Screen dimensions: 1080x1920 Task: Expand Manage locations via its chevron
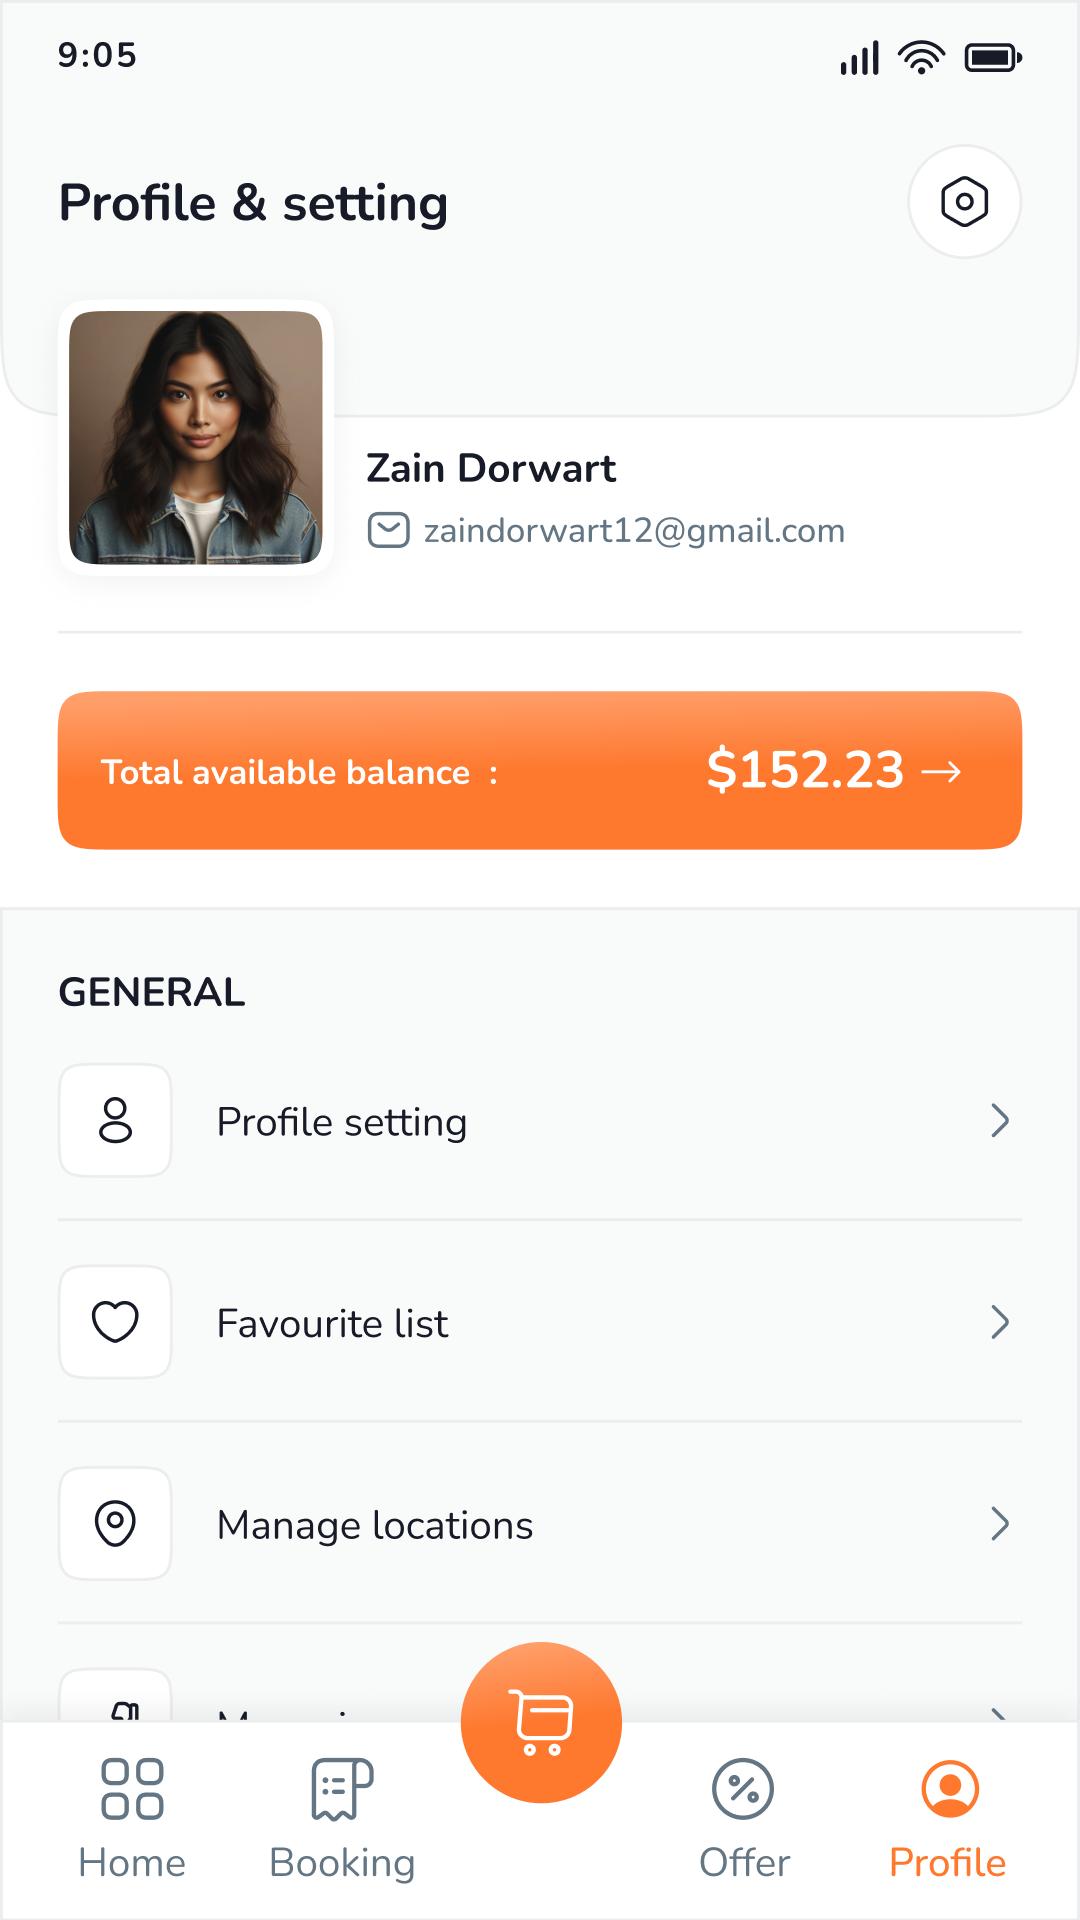999,1524
